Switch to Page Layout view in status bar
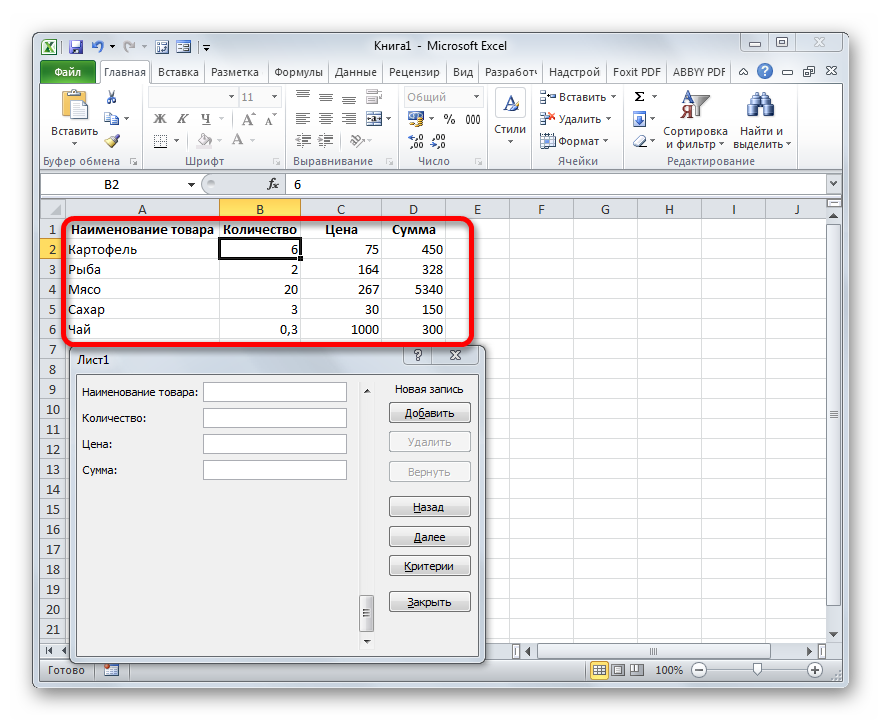Image resolution: width=882 pixels, height=721 pixels. (618, 670)
